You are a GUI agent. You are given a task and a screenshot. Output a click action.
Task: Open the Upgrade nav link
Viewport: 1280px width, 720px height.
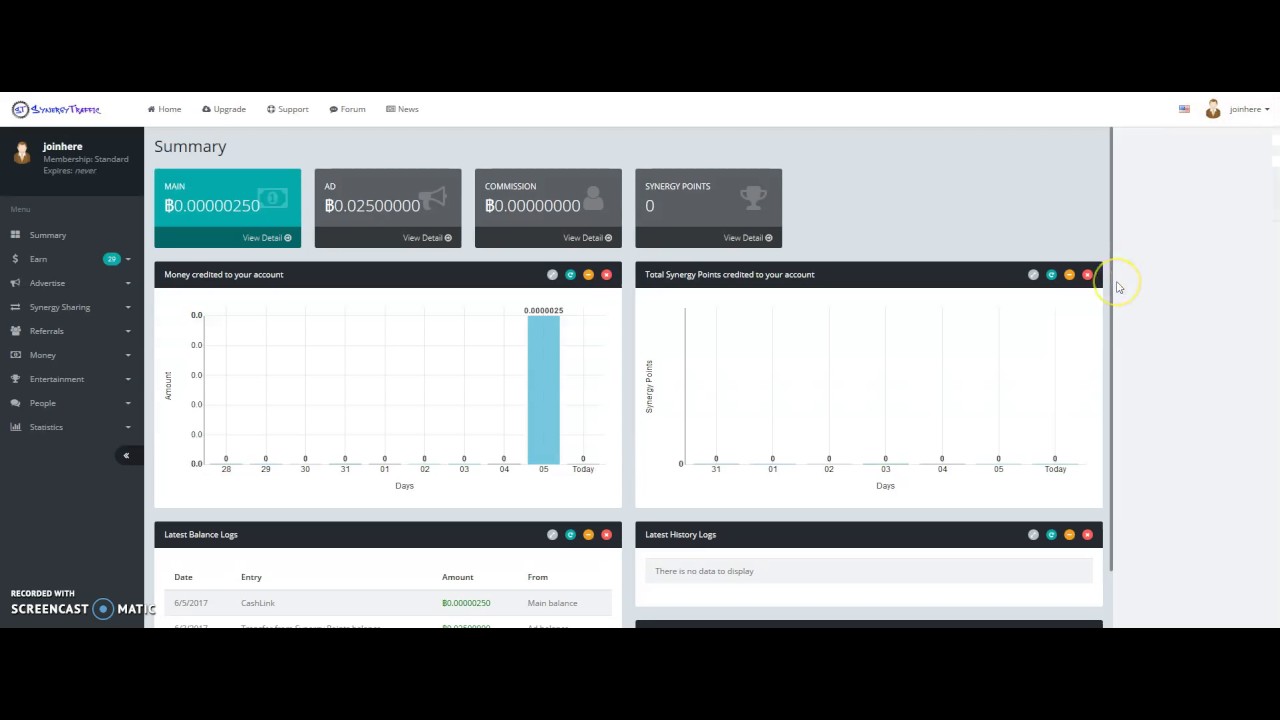click(224, 109)
